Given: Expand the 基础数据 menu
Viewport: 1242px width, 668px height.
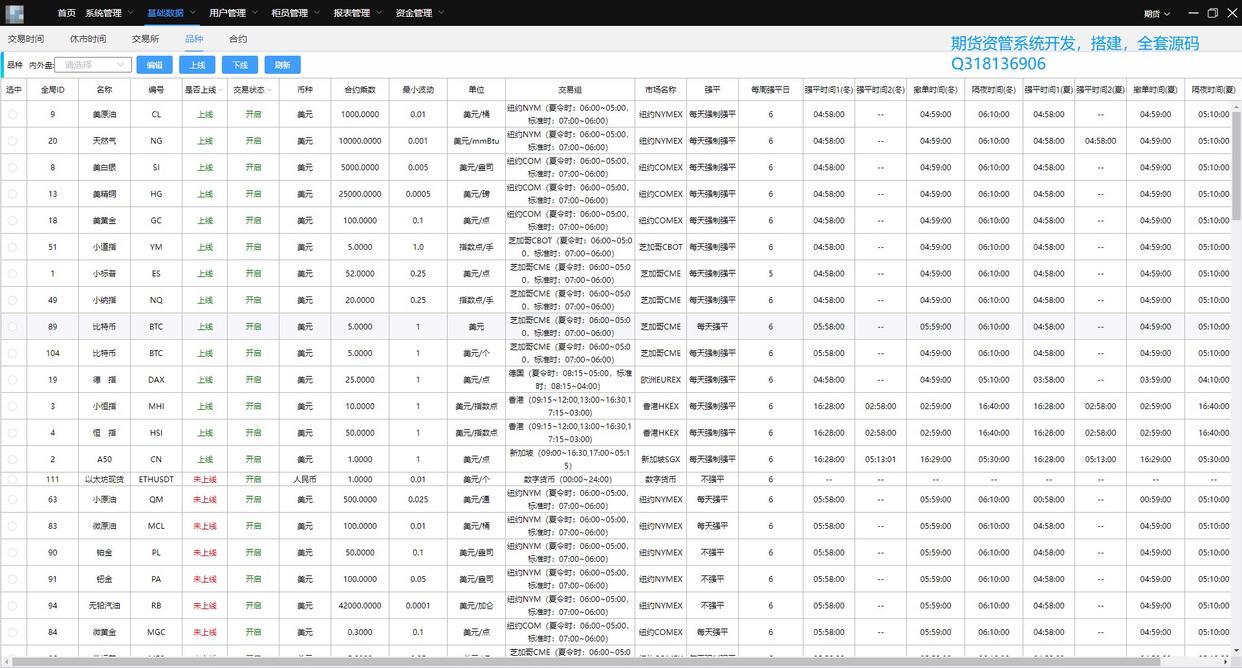Looking at the screenshot, I should point(171,13).
